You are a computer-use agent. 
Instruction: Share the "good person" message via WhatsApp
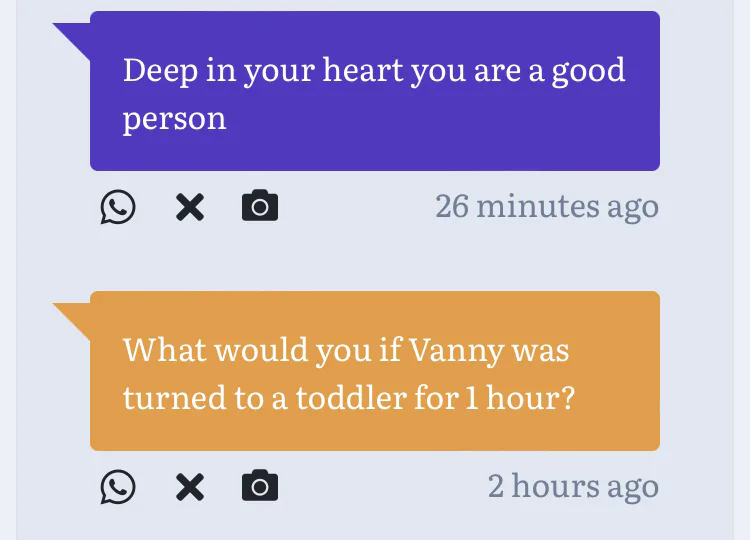pos(118,207)
